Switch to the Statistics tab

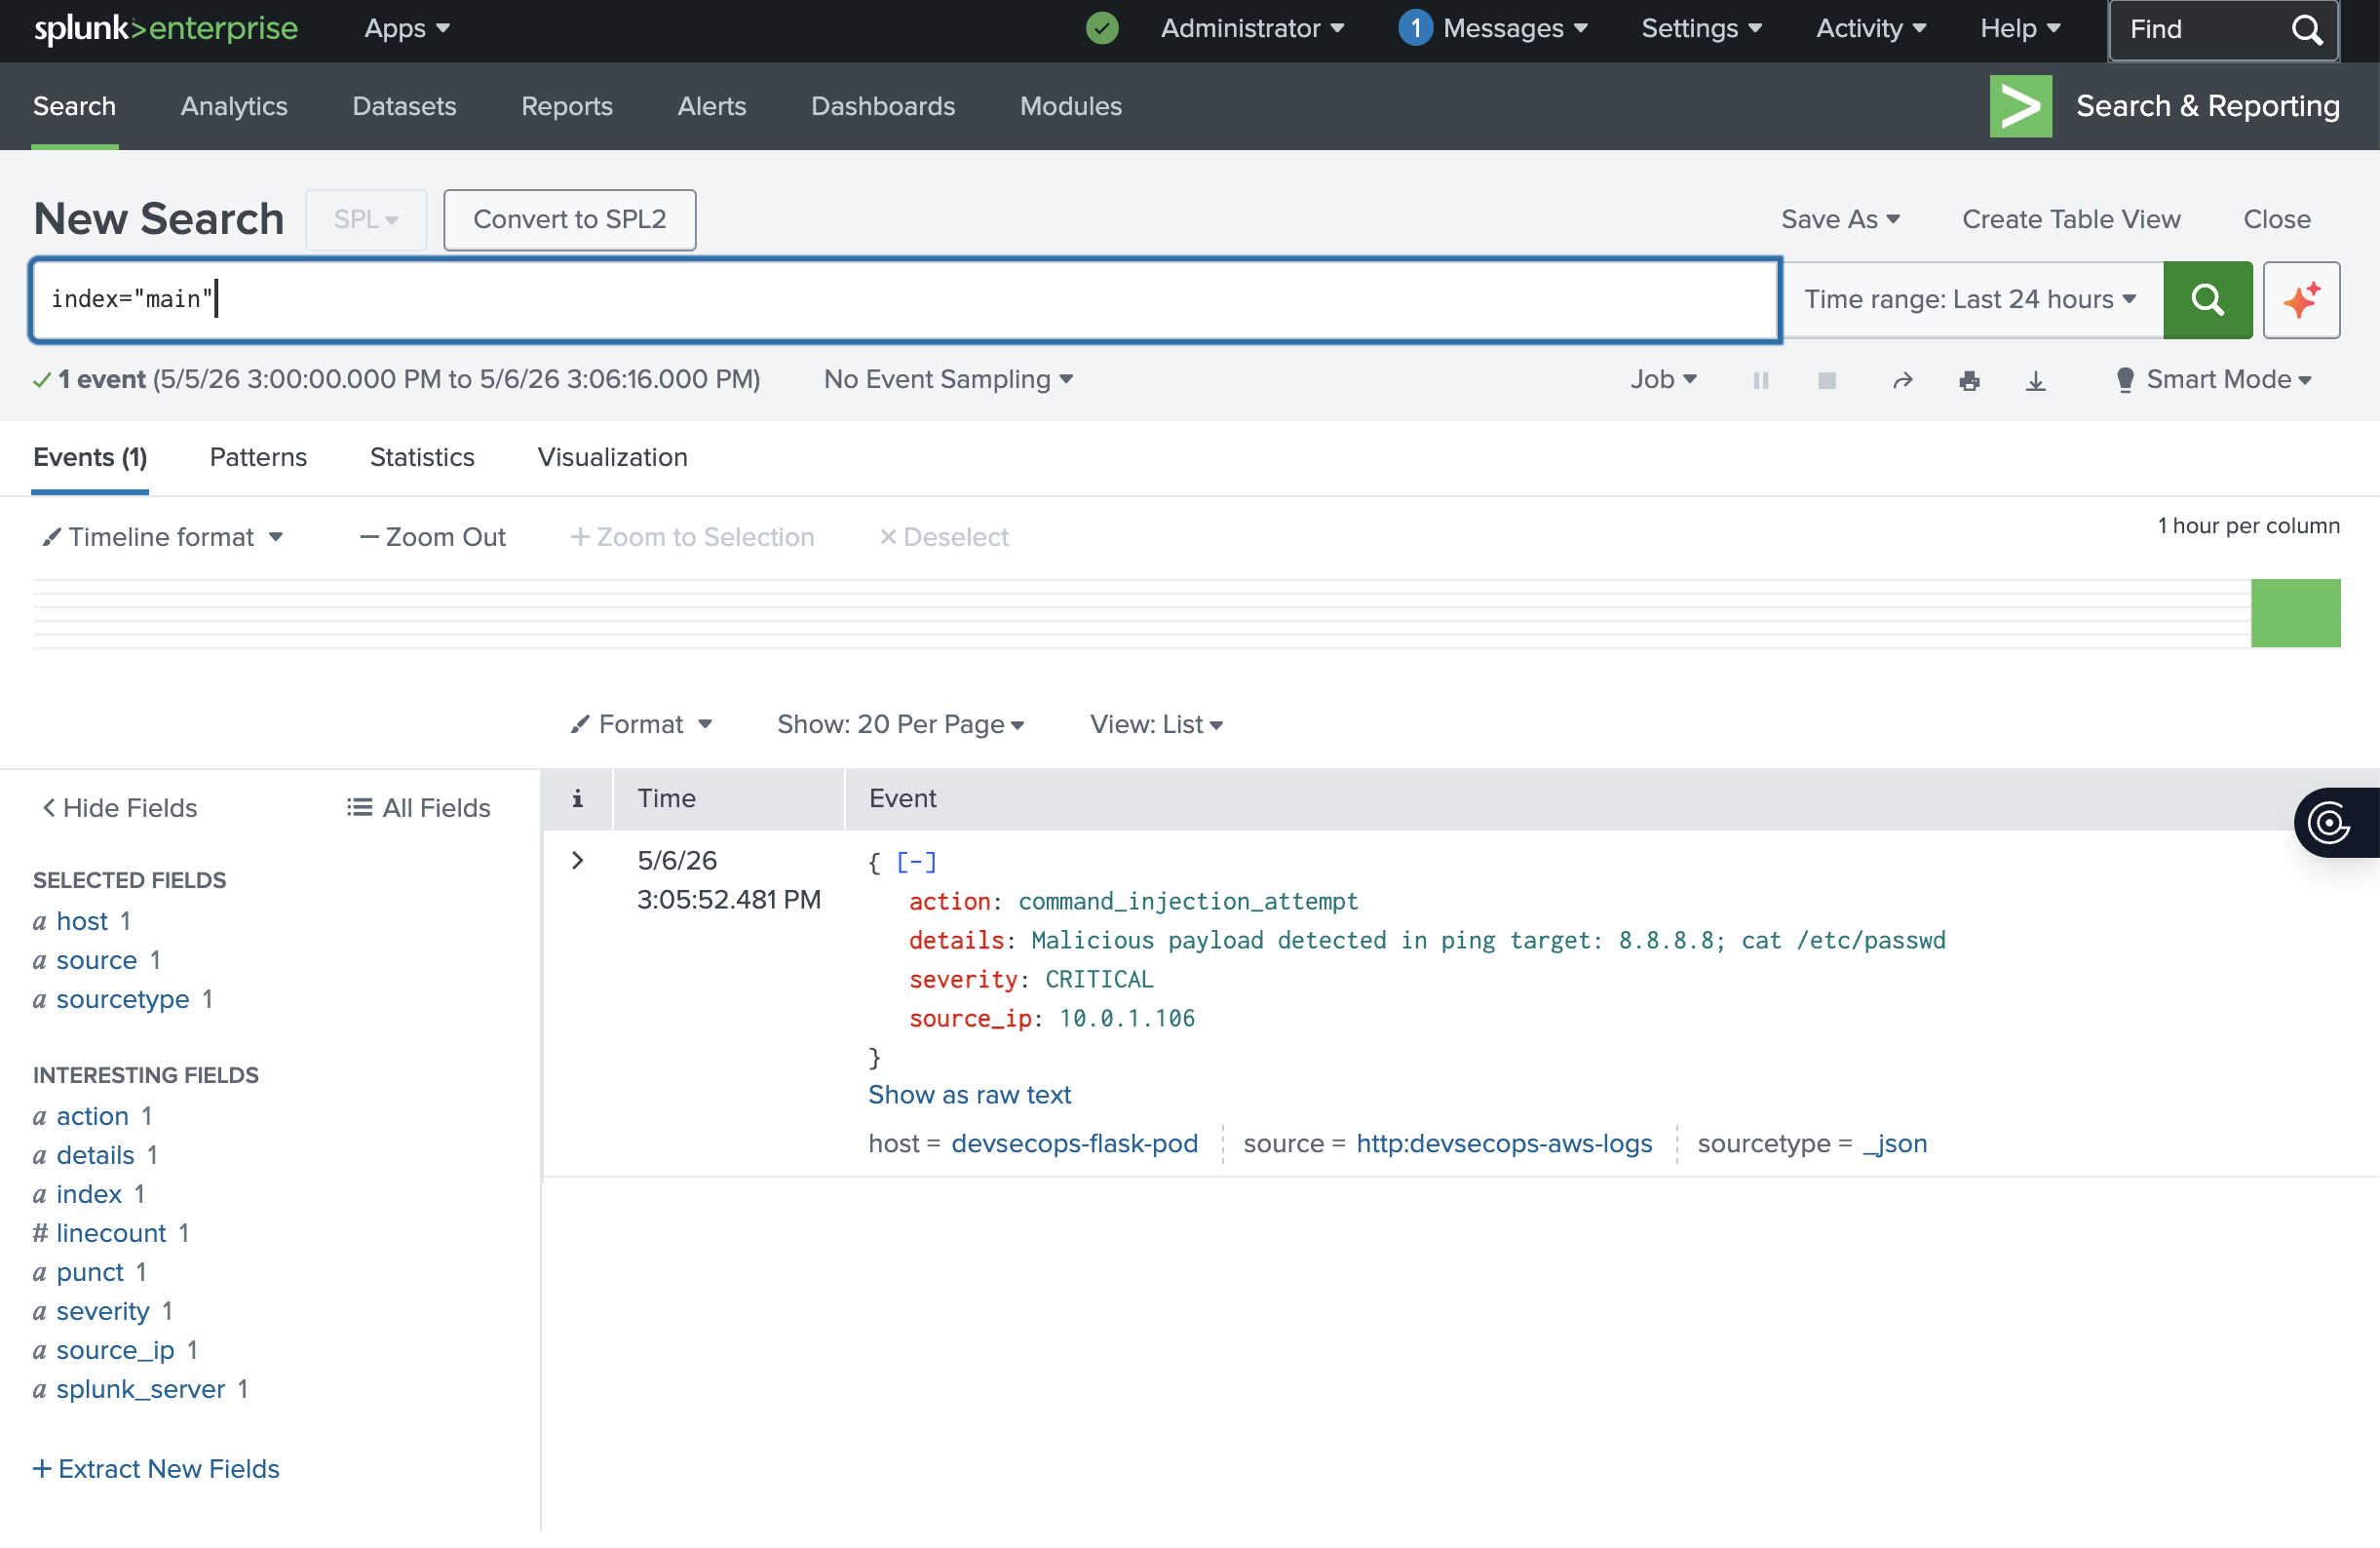(422, 457)
